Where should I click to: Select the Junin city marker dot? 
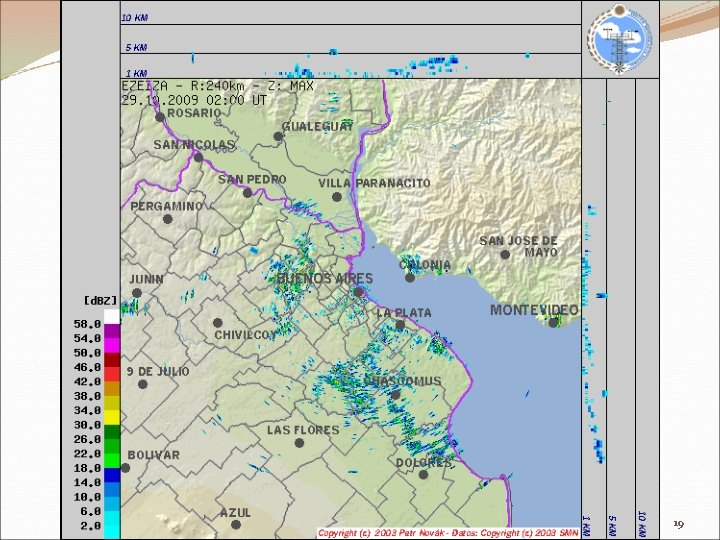pos(137,293)
